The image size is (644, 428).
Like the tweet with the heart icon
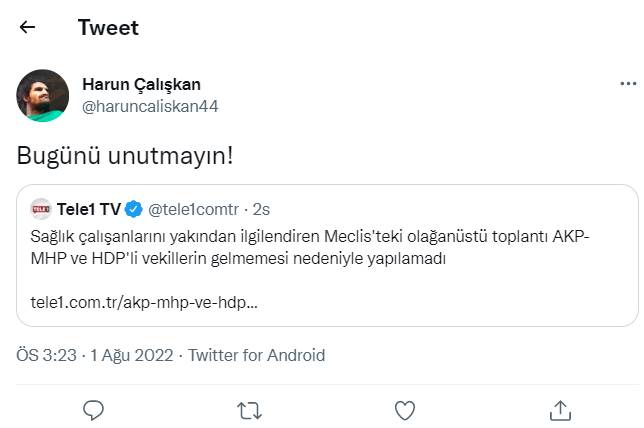(404, 409)
